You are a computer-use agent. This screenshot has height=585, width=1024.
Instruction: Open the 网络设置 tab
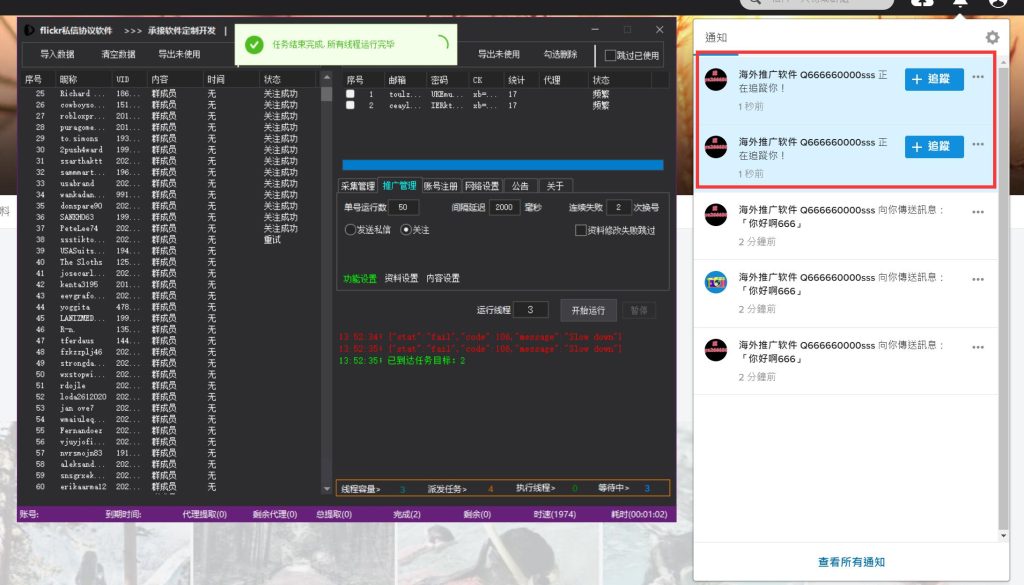481,186
